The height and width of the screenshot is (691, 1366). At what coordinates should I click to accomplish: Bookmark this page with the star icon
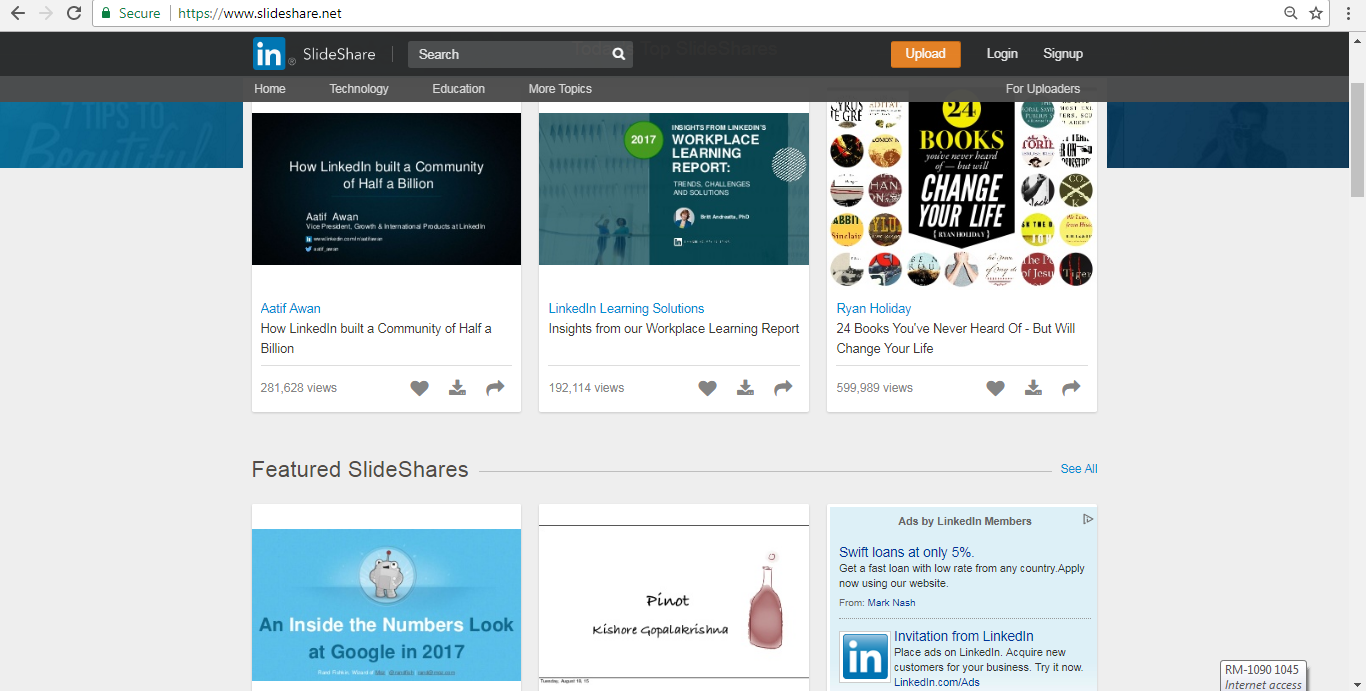[1316, 13]
